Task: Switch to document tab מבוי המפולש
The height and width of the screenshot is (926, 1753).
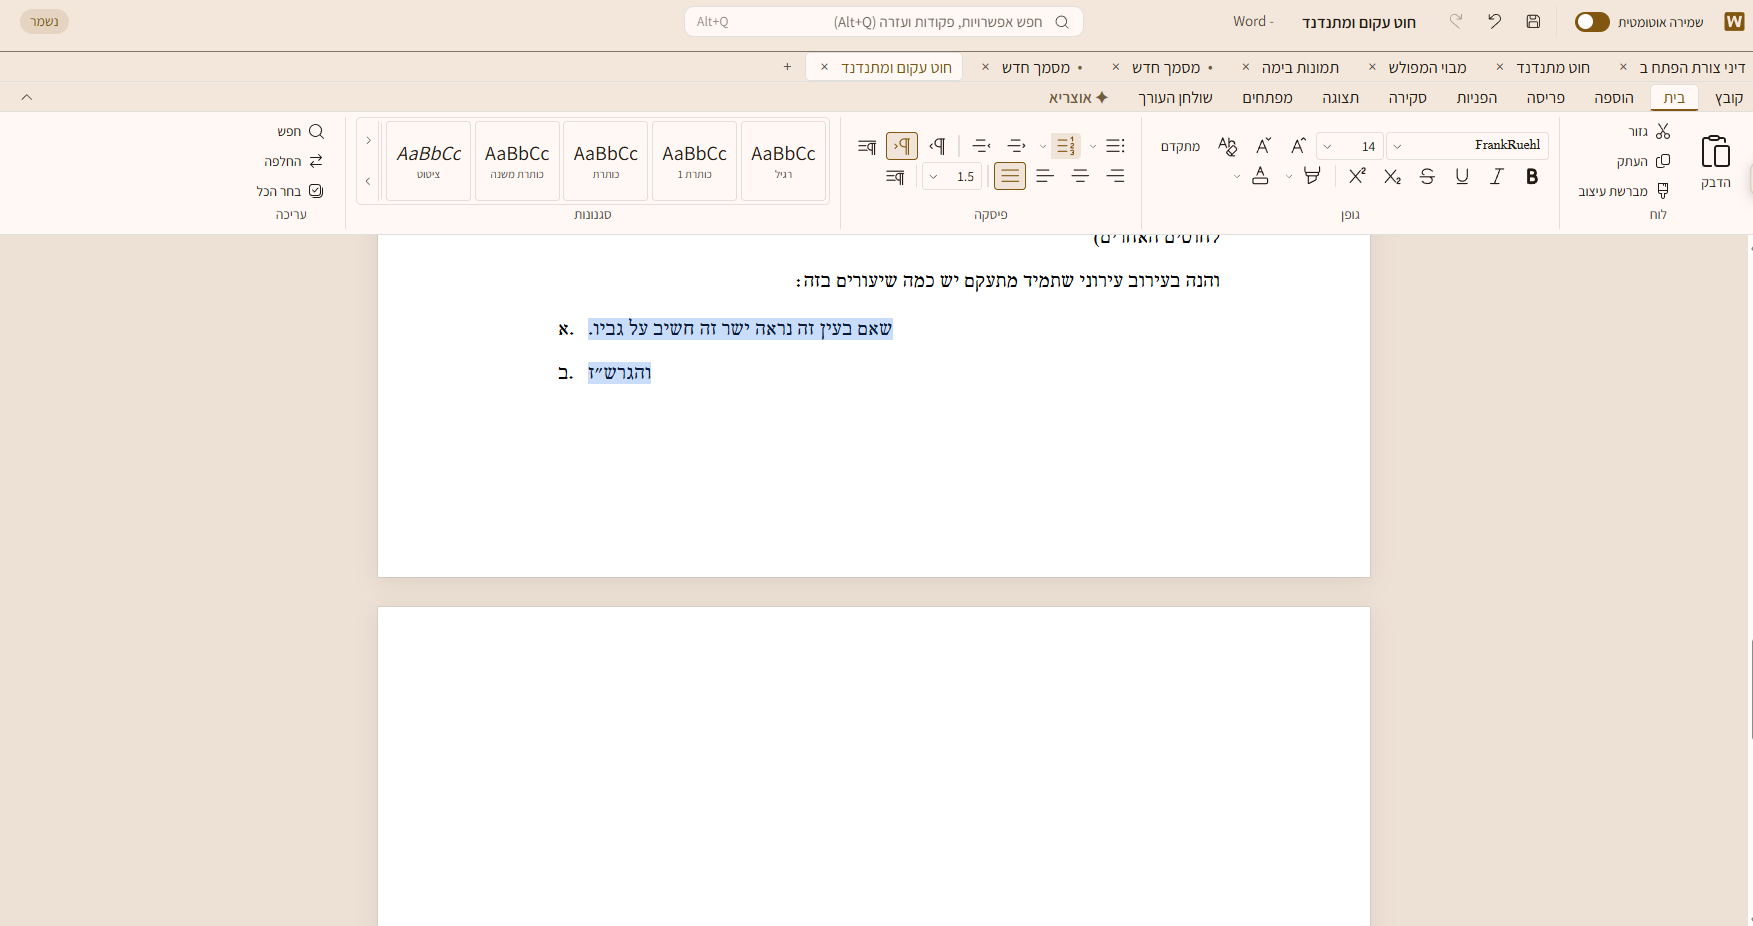Action: pos(1427,67)
